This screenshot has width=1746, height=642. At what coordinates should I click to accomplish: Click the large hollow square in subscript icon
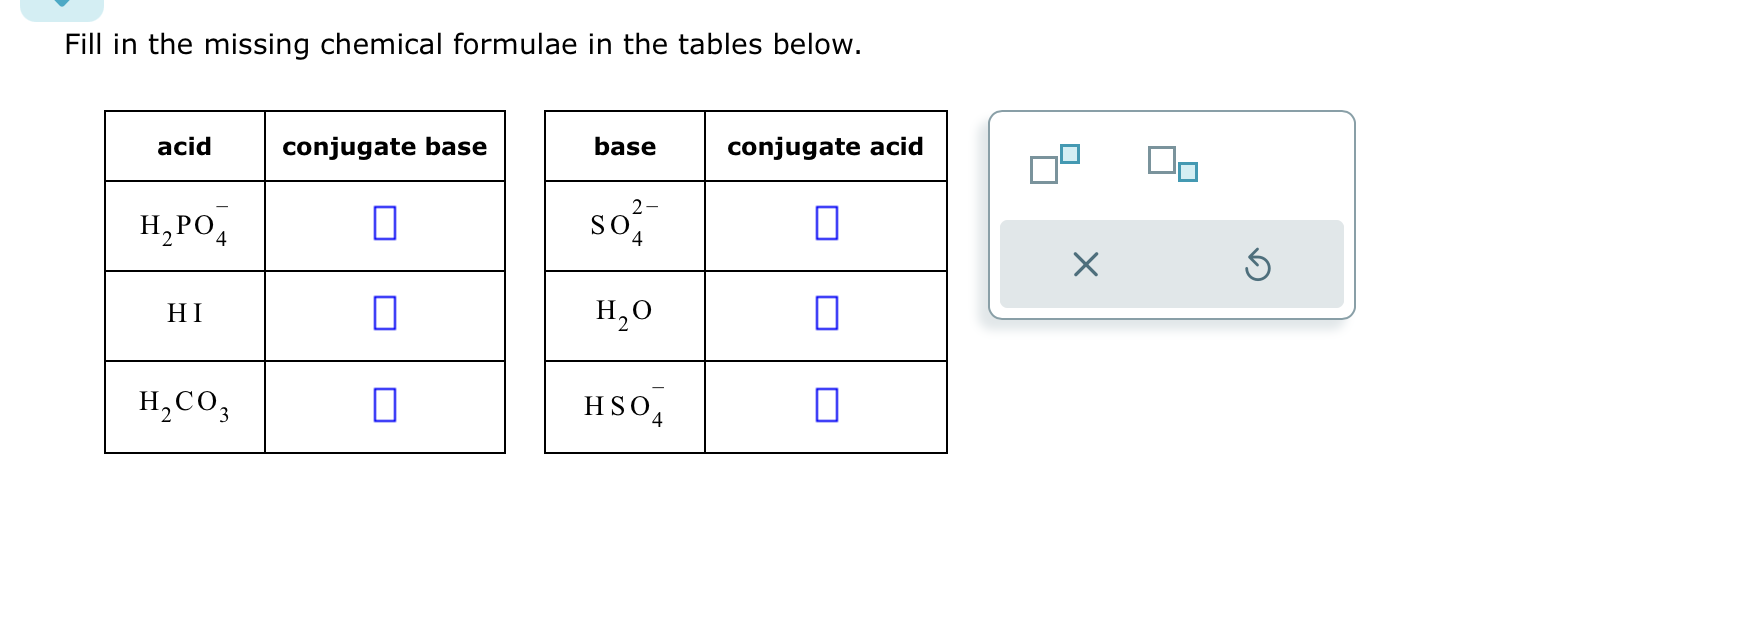tap(1164, 158)
